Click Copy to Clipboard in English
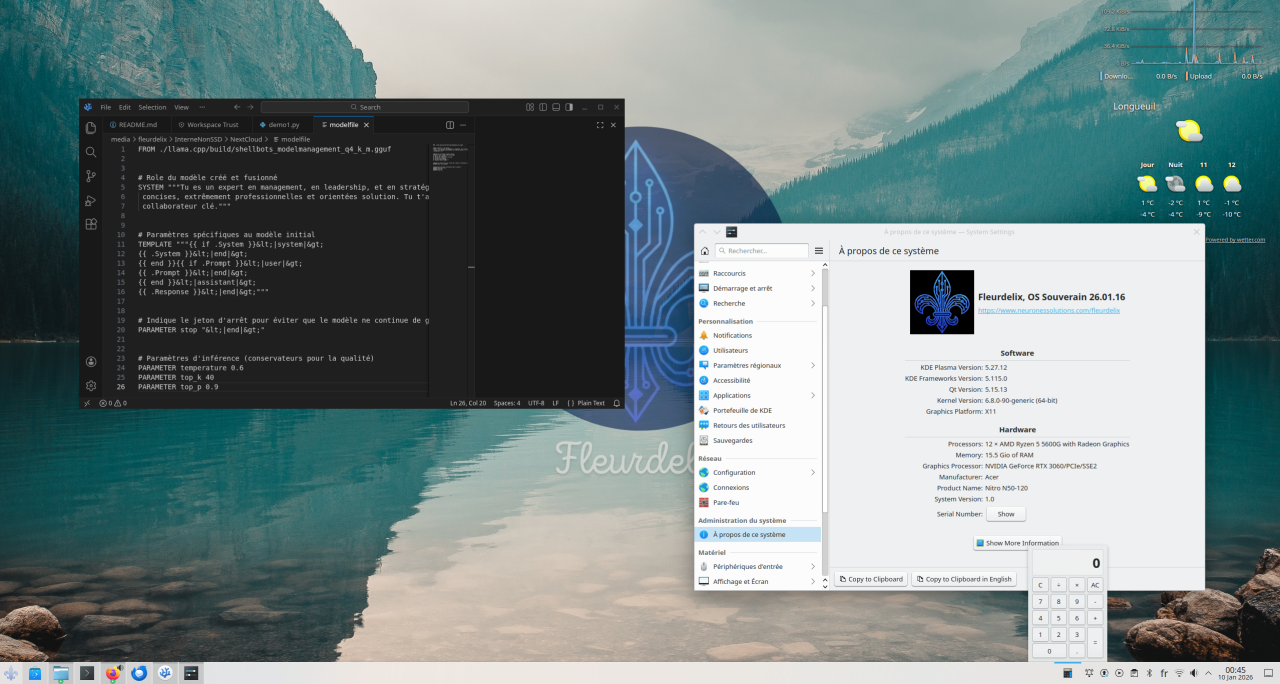Viewport: 1280px width, 684px height. click(x=965, y=578)
